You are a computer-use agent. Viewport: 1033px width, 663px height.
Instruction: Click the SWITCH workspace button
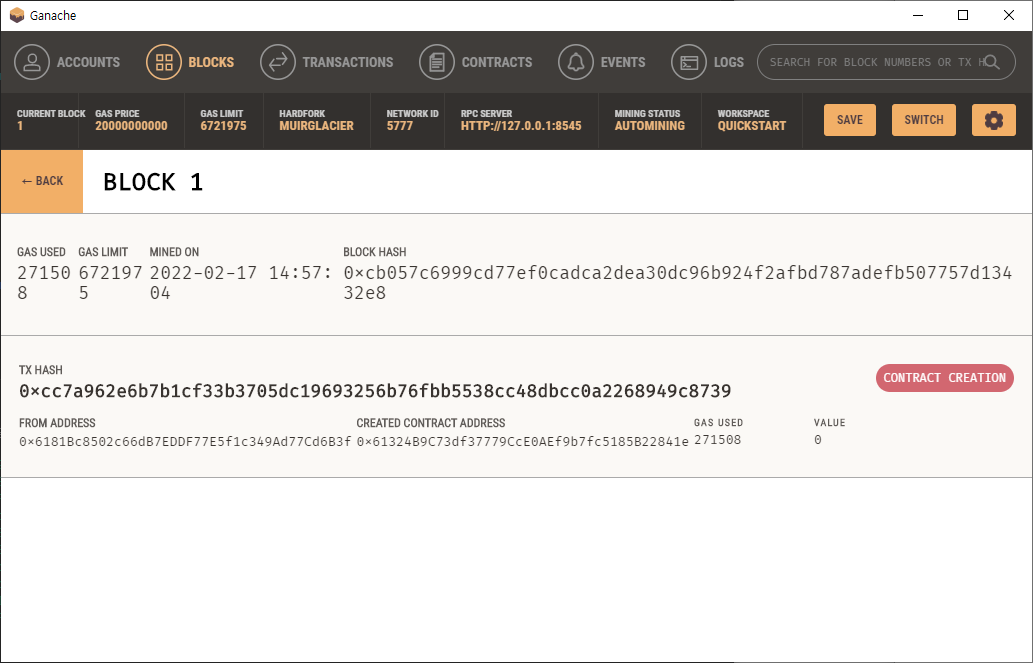[x=924, y=120]
